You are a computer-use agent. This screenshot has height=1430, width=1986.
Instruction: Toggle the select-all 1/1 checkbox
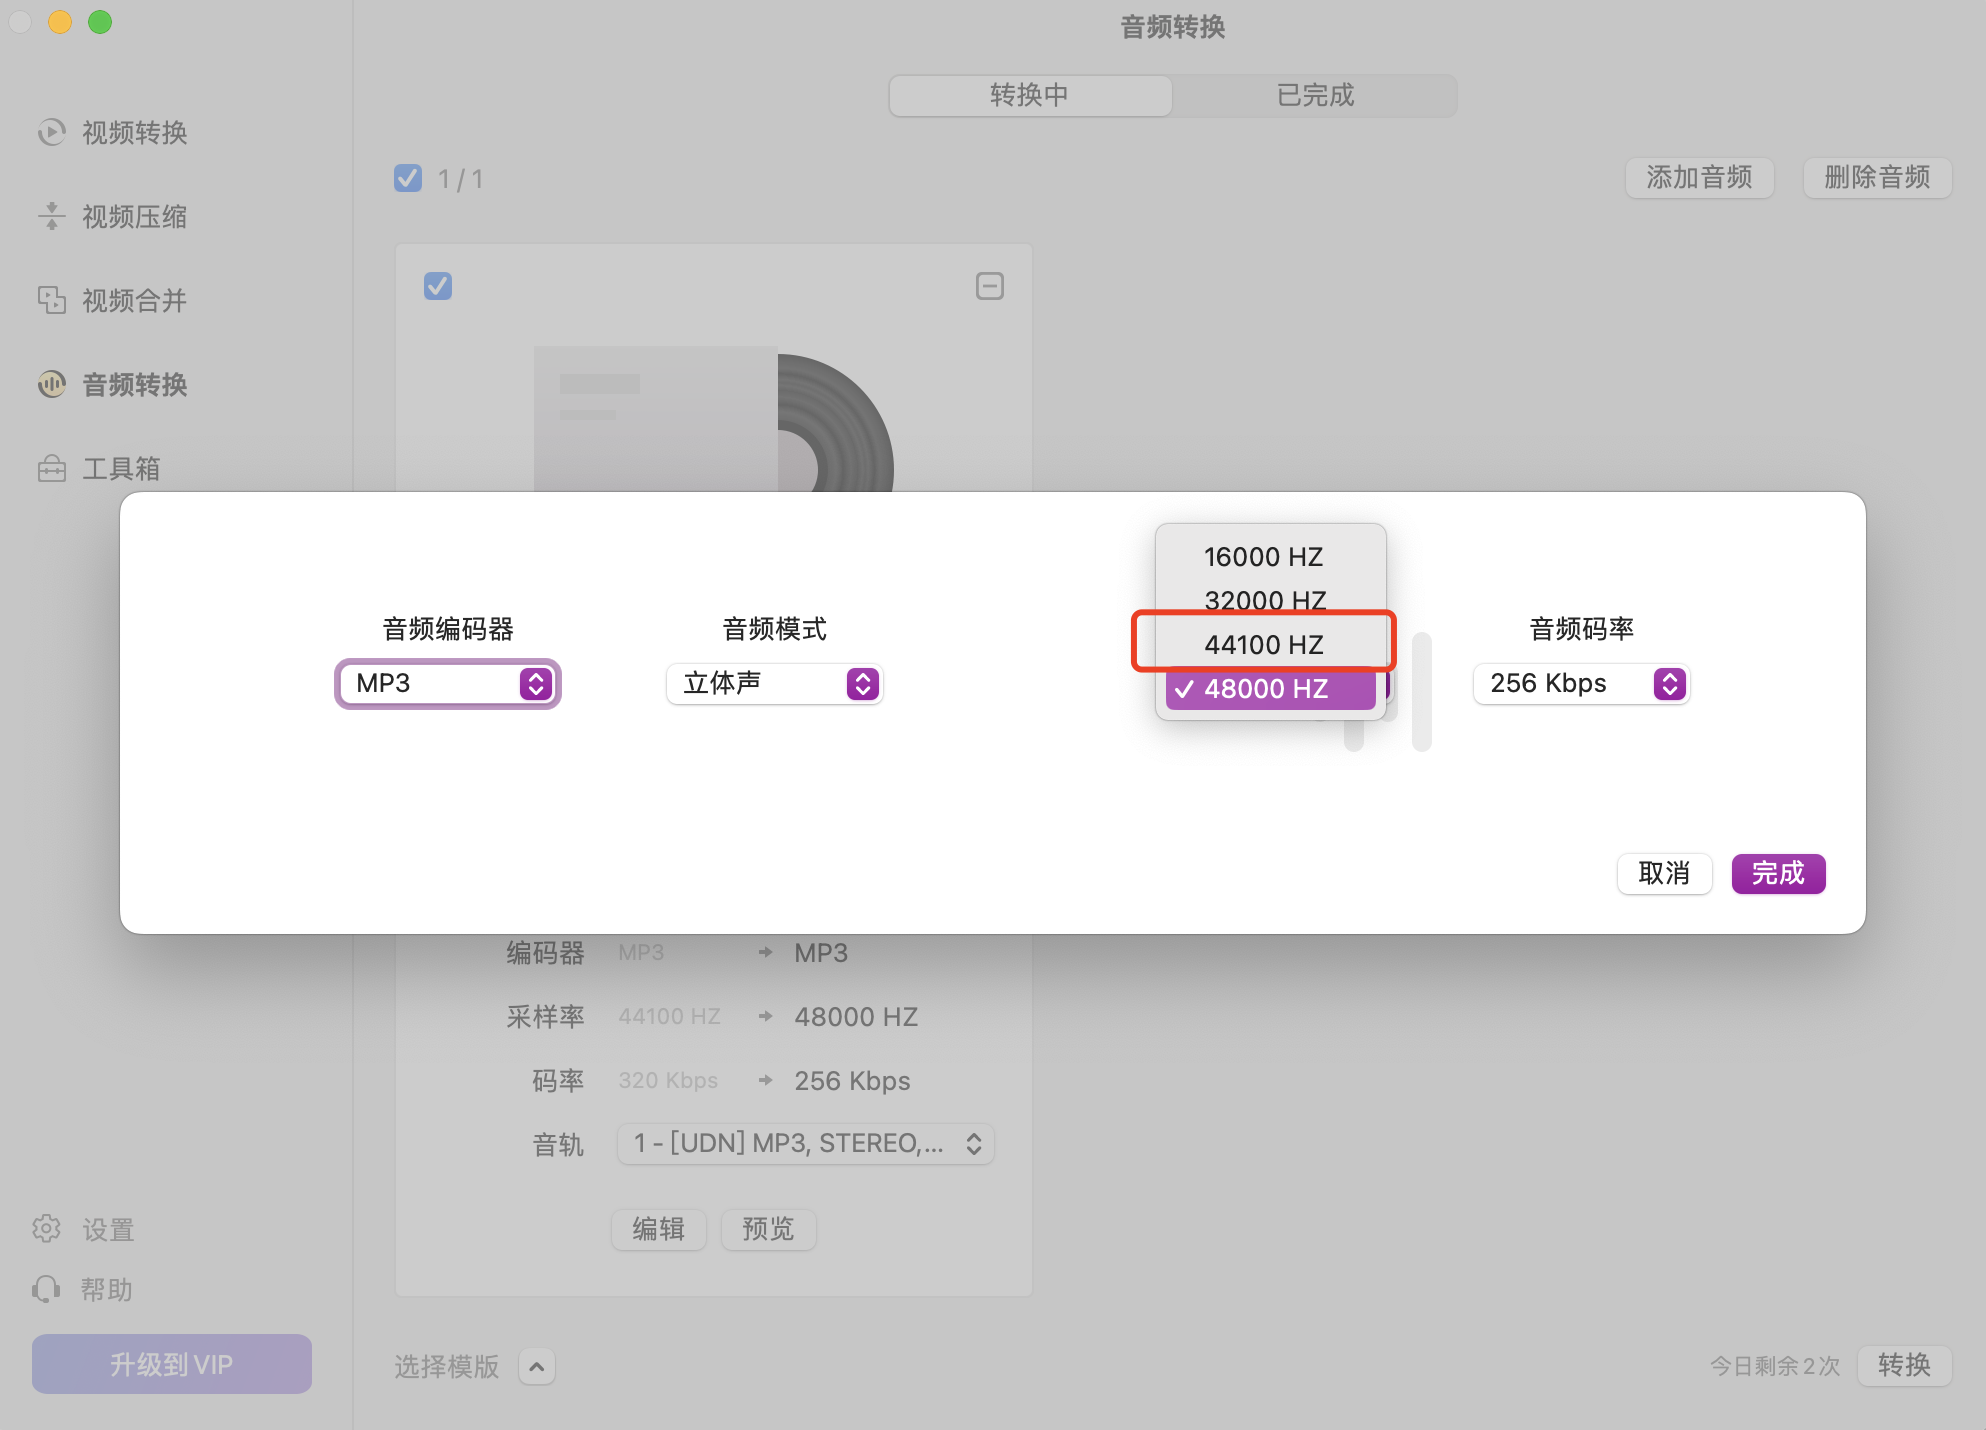(408, 178)
